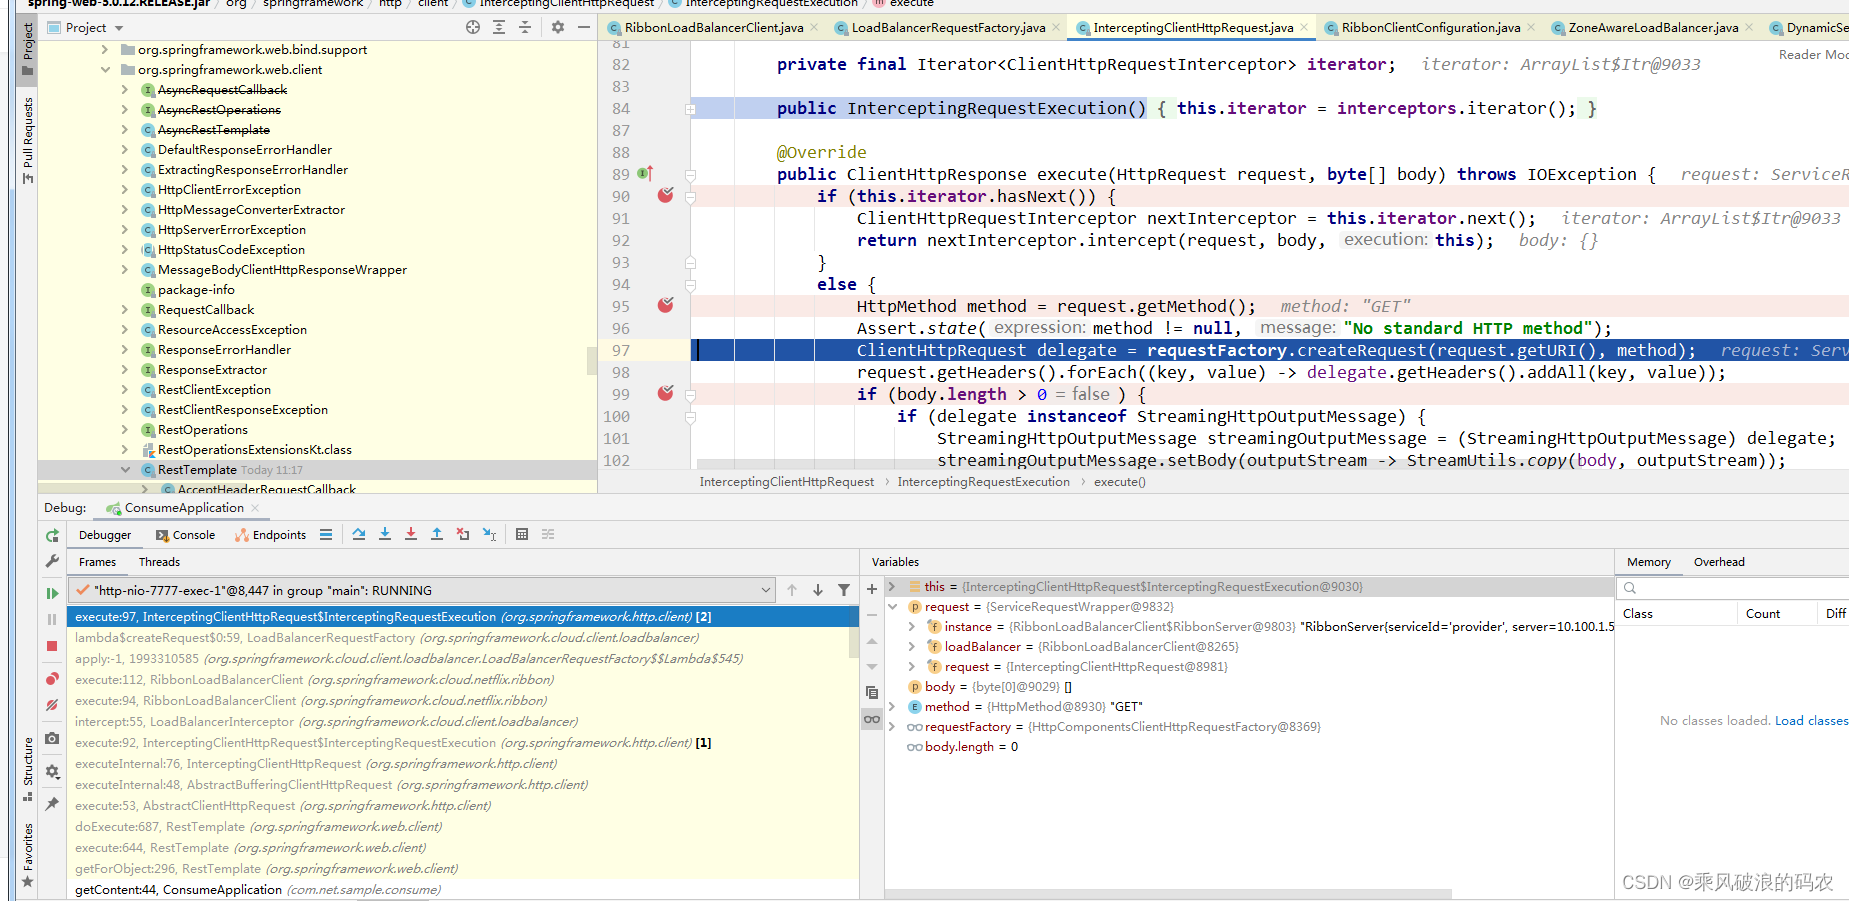This screenshot has width=1849, height=901.
Task: Click the Trace Current Stream Chain icon
Action: 548,535
